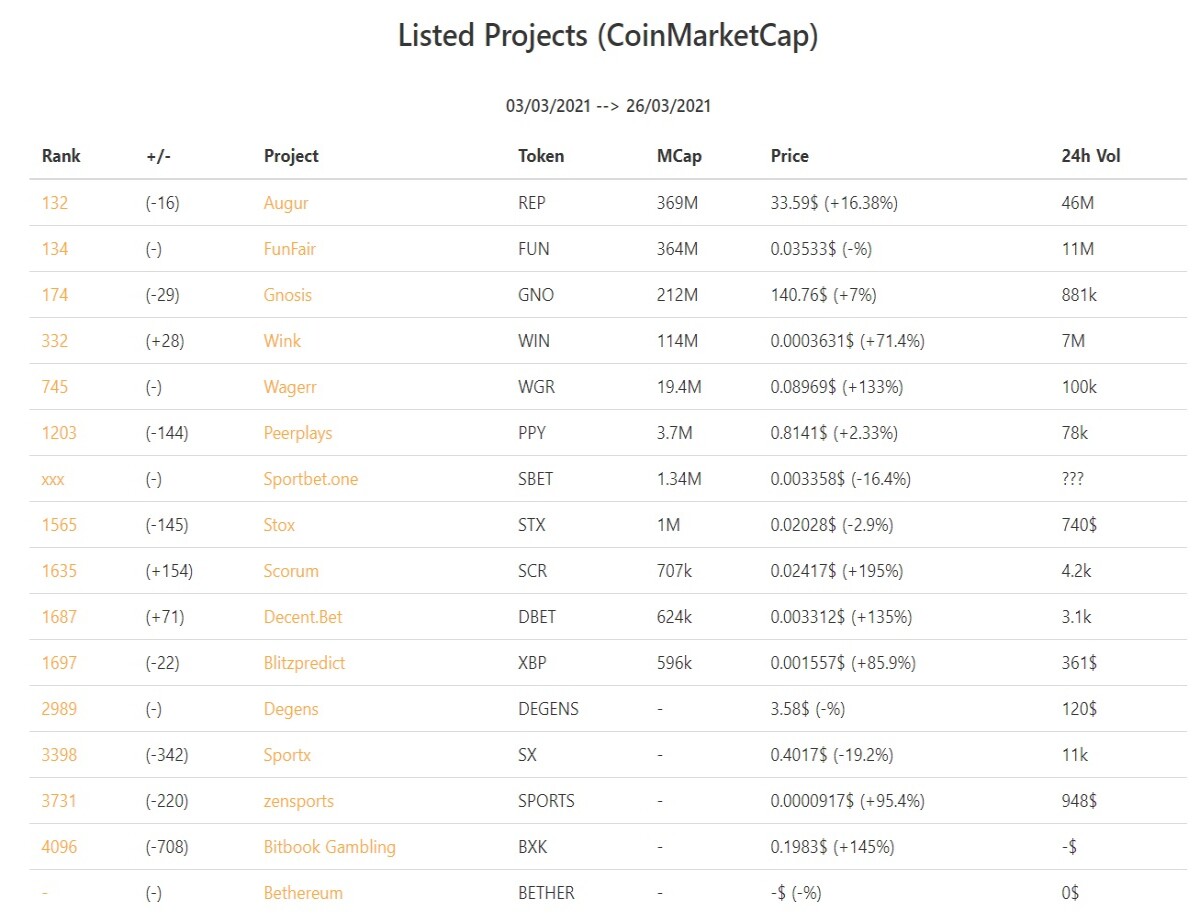Click the Bitbook Gambling link
This screenshot has width=1200, height=920.
point(330,847)
